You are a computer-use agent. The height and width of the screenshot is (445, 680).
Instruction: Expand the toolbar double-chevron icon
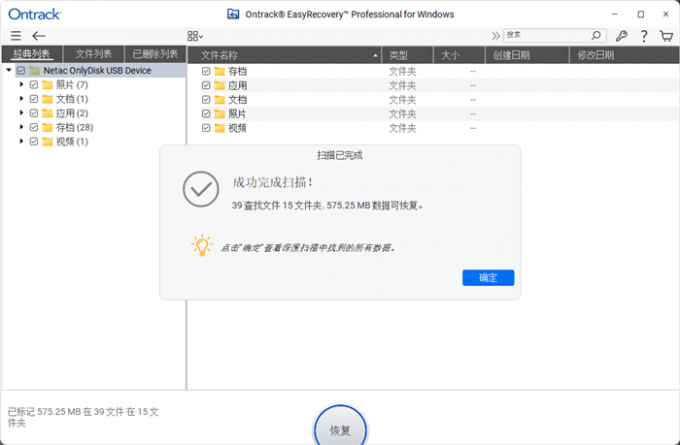(495, 36)
